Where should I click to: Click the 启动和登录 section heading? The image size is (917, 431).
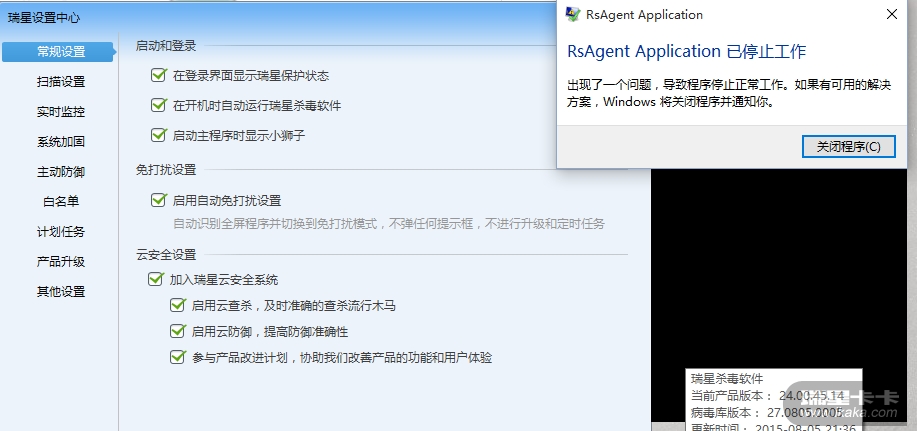click(x=166, y=45)
